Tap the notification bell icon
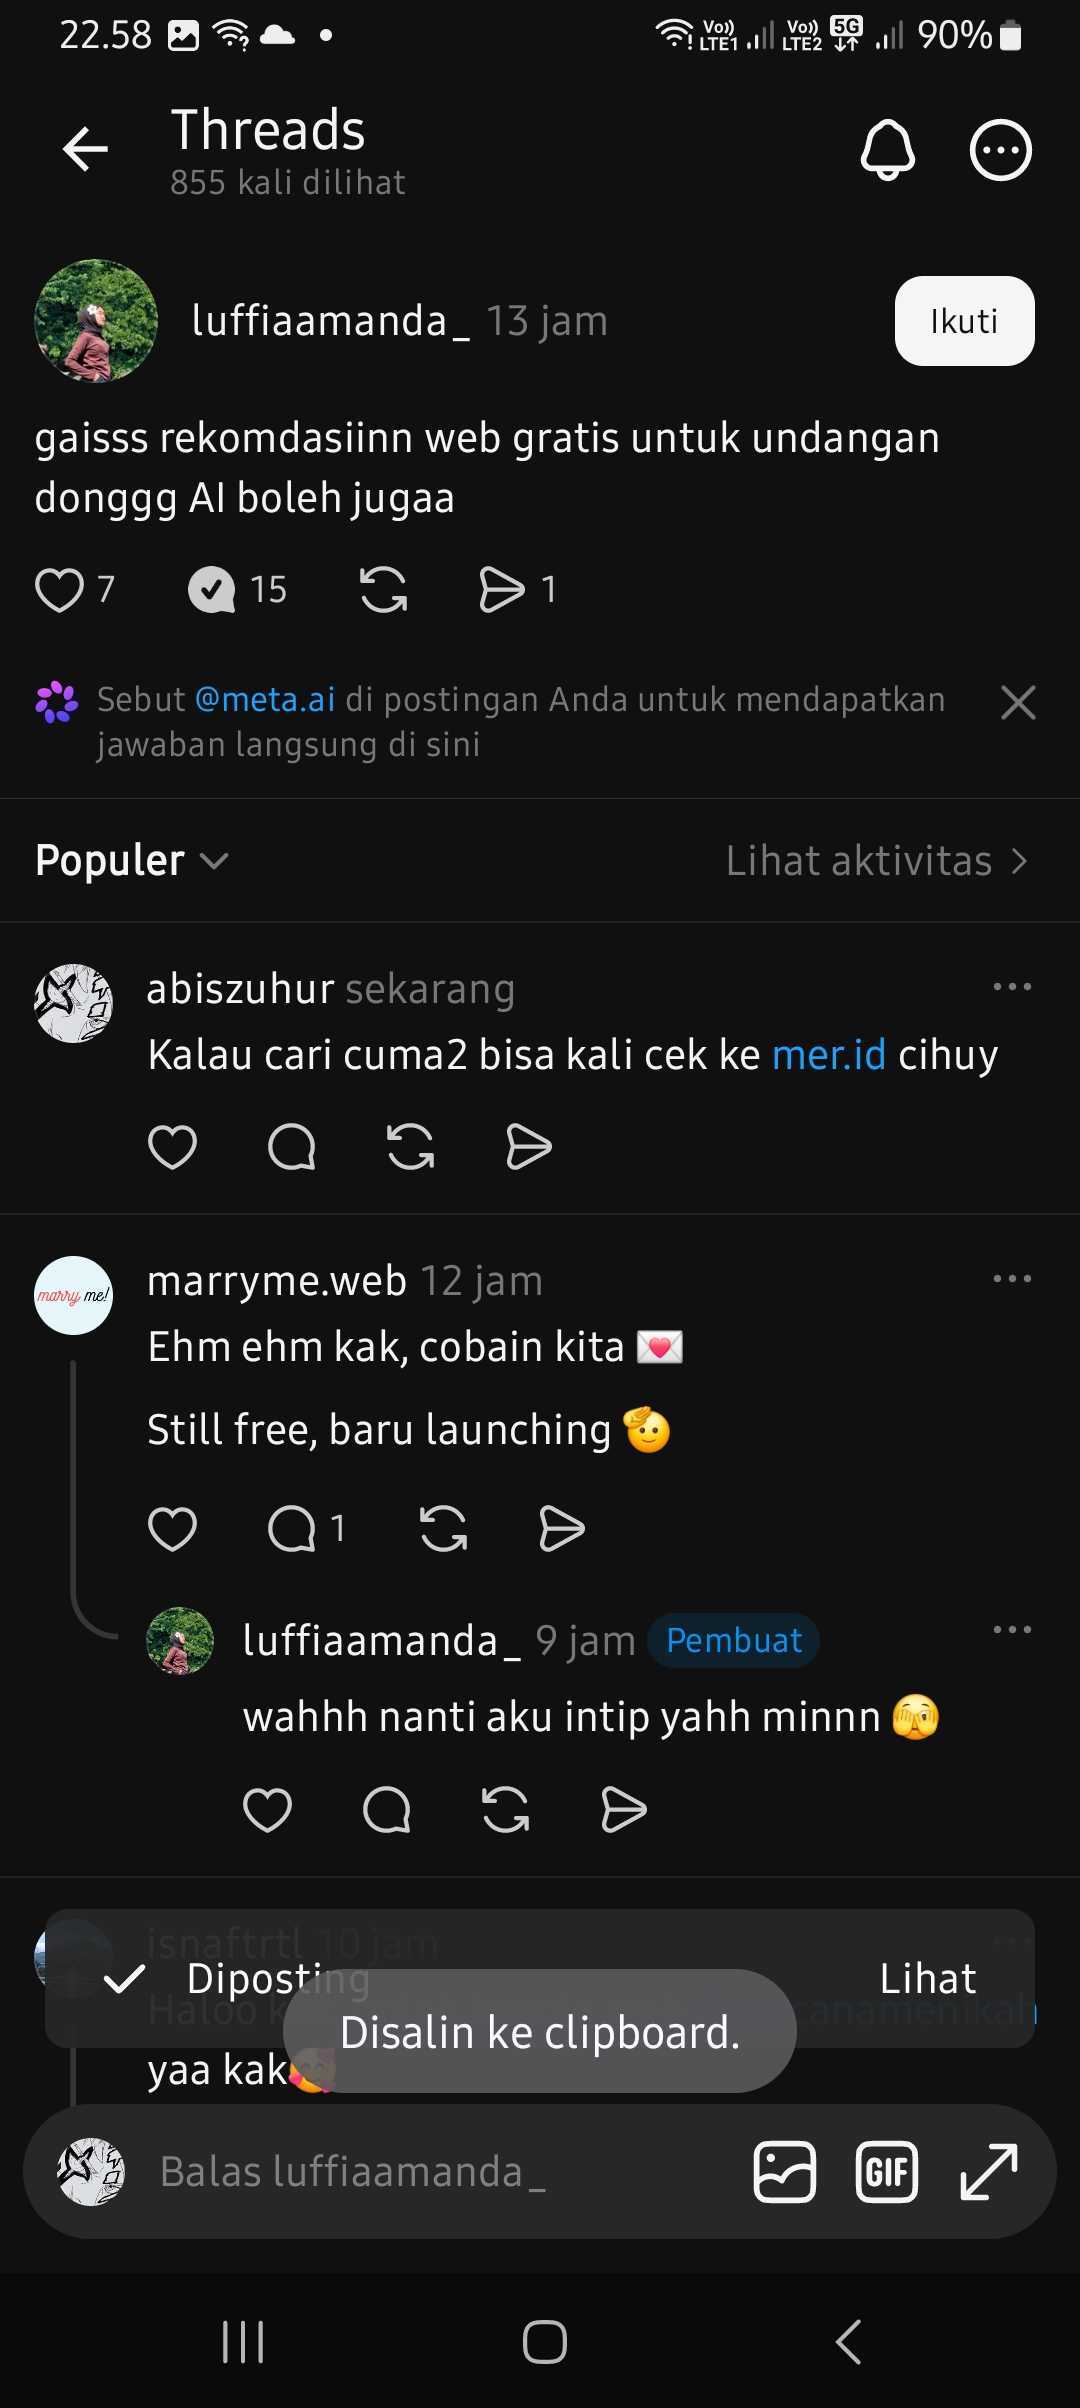1080x2408 pixels. tap(888, 150)
